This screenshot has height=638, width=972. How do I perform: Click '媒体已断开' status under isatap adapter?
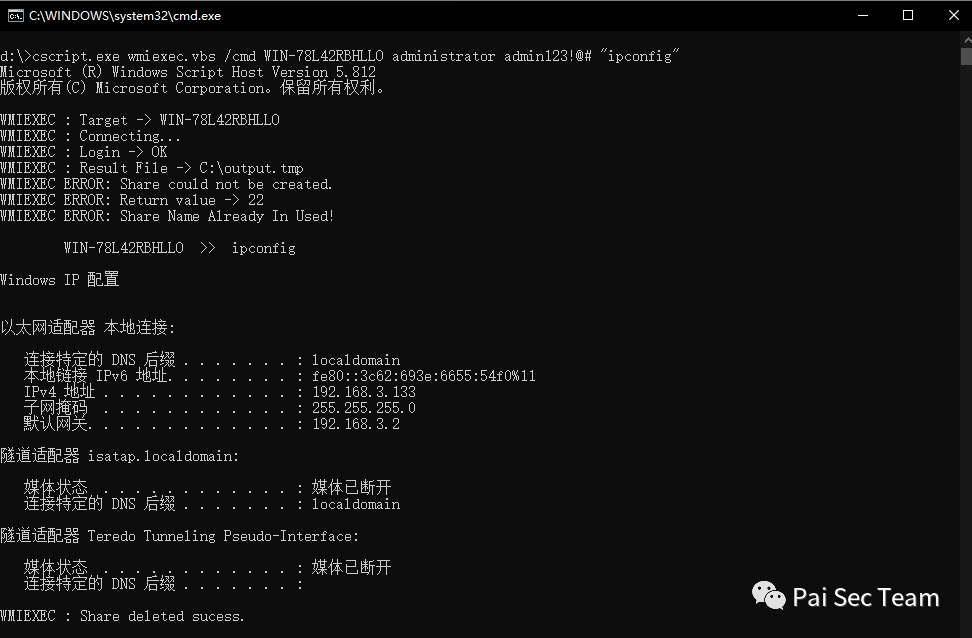click(x=351, y=487)
